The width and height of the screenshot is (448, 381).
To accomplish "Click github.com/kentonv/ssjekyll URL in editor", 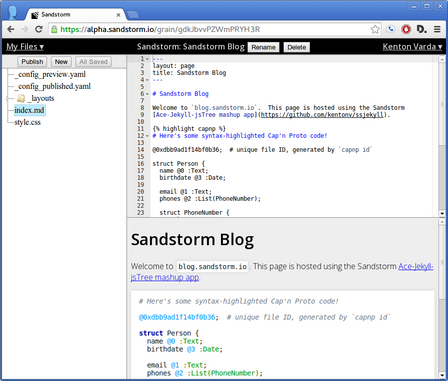I will [322, 115].
